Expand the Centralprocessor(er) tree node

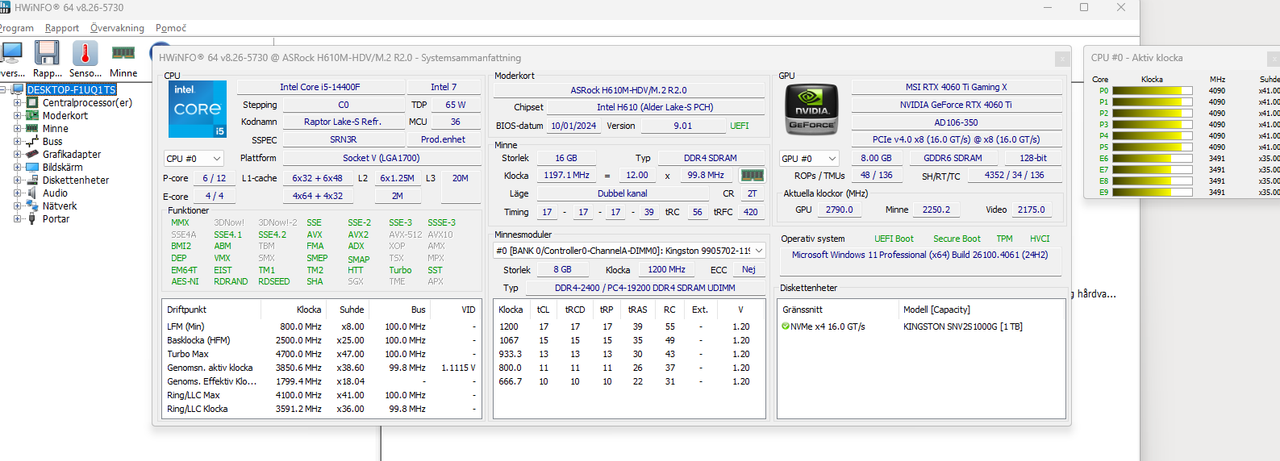pyautogui.click(x=17, y=102)
